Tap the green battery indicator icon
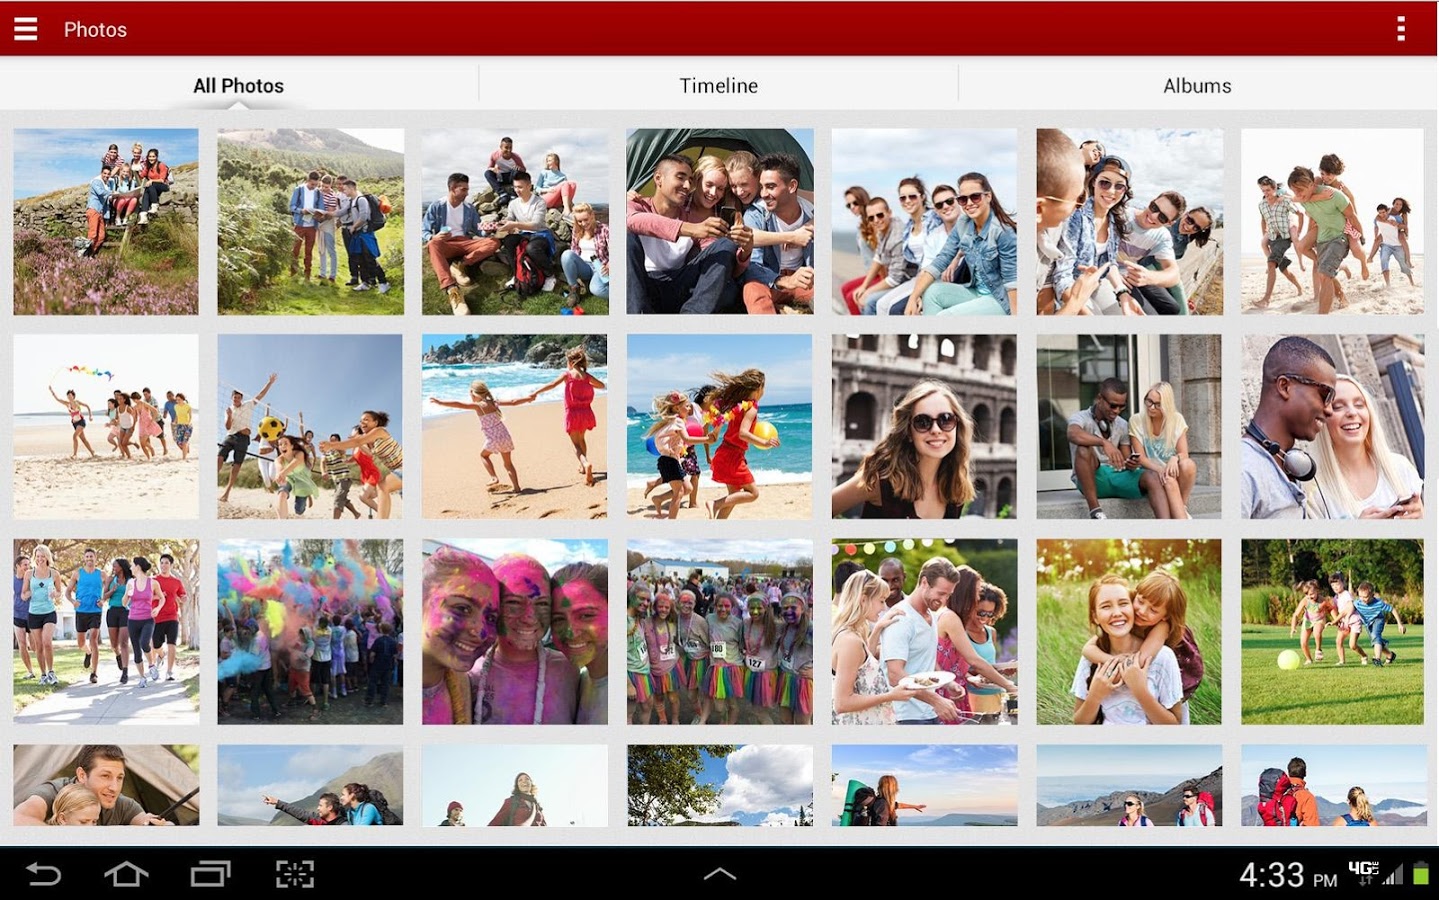This screenshot has height=900, width=1439. [1420, 875]
